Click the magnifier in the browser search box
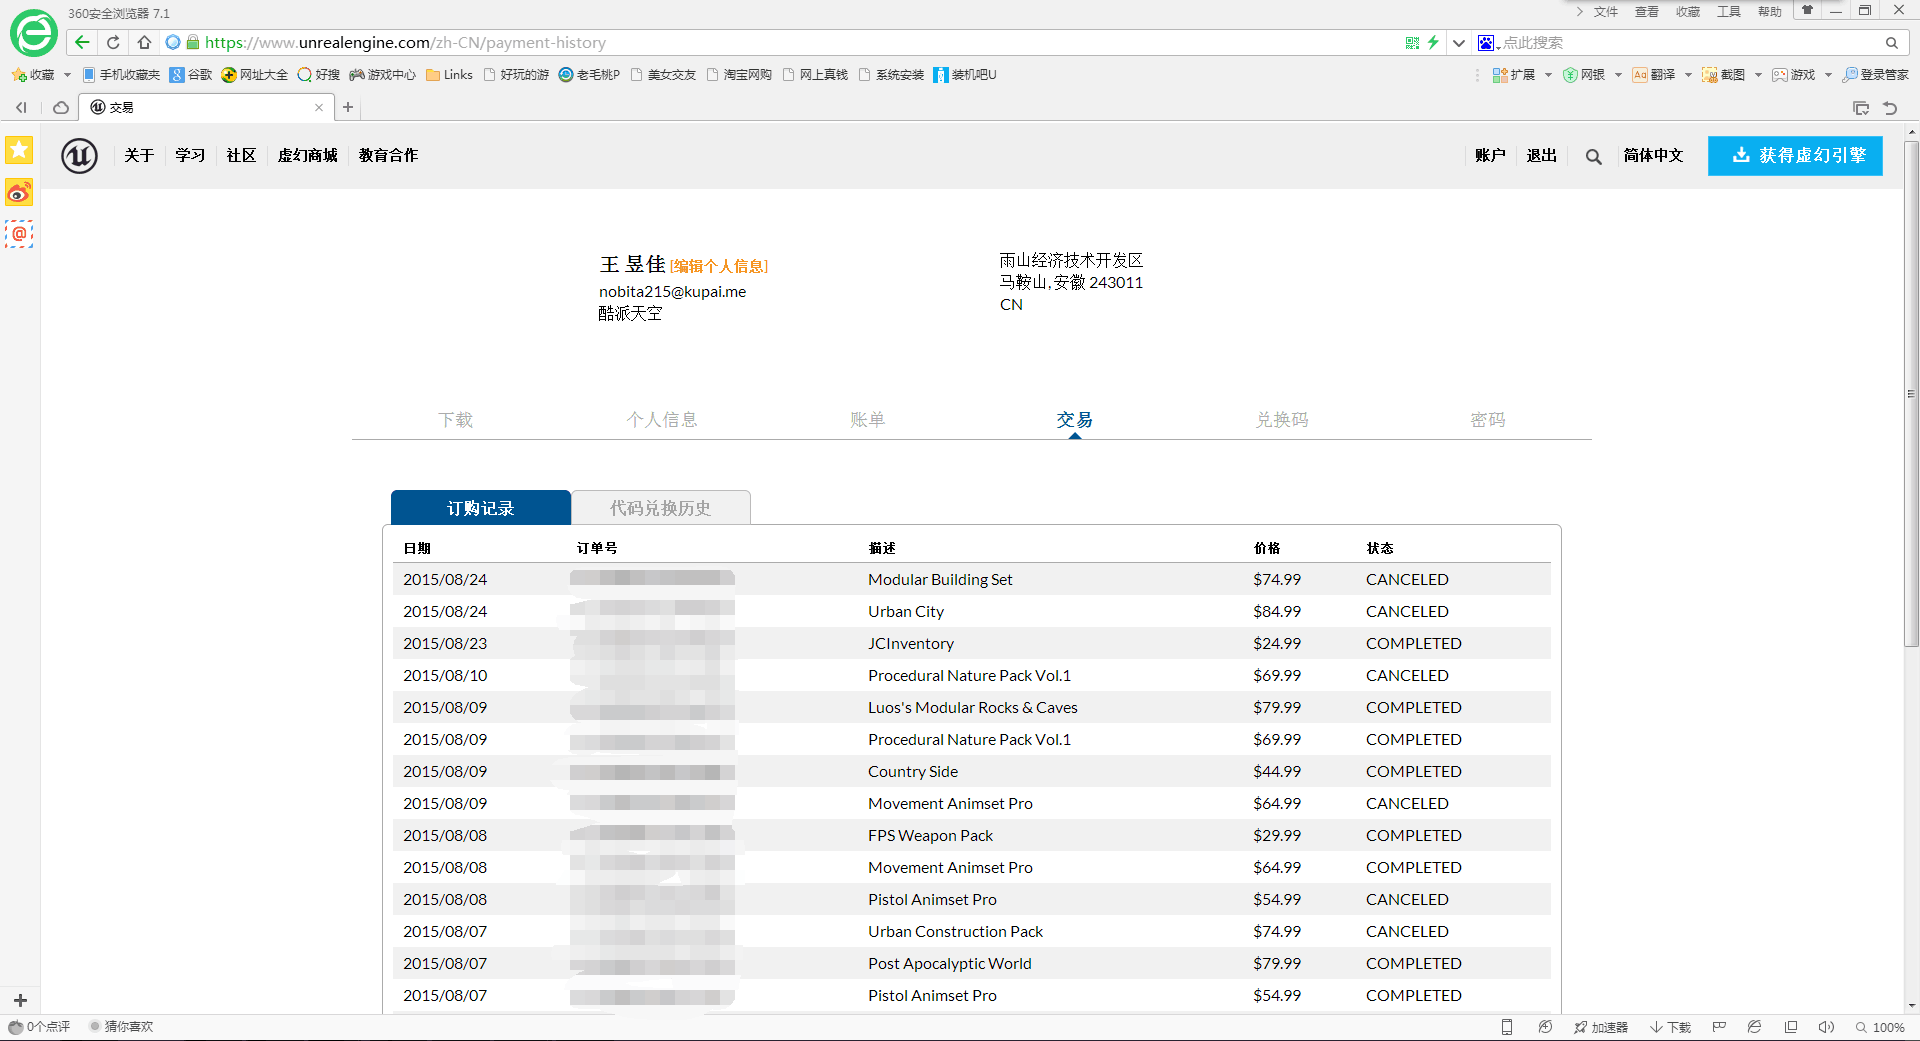Screen dimensions: 1920x1041 (1891, 43)
